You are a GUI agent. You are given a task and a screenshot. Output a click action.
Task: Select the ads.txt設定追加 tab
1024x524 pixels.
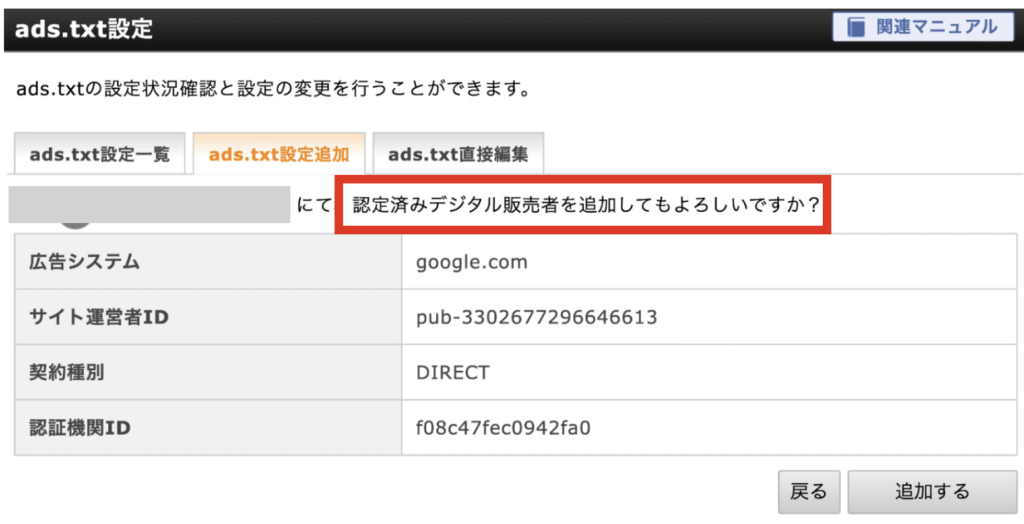point(279,155)
